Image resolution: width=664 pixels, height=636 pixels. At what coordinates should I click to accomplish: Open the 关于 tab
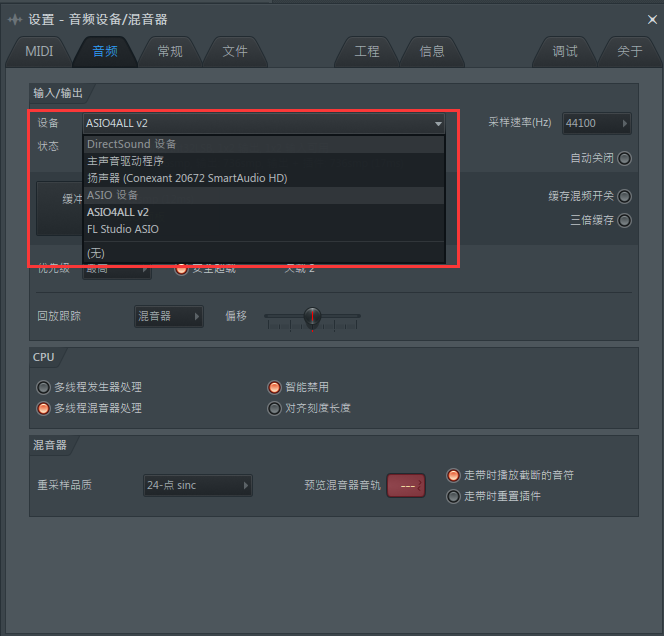point(630,52)
